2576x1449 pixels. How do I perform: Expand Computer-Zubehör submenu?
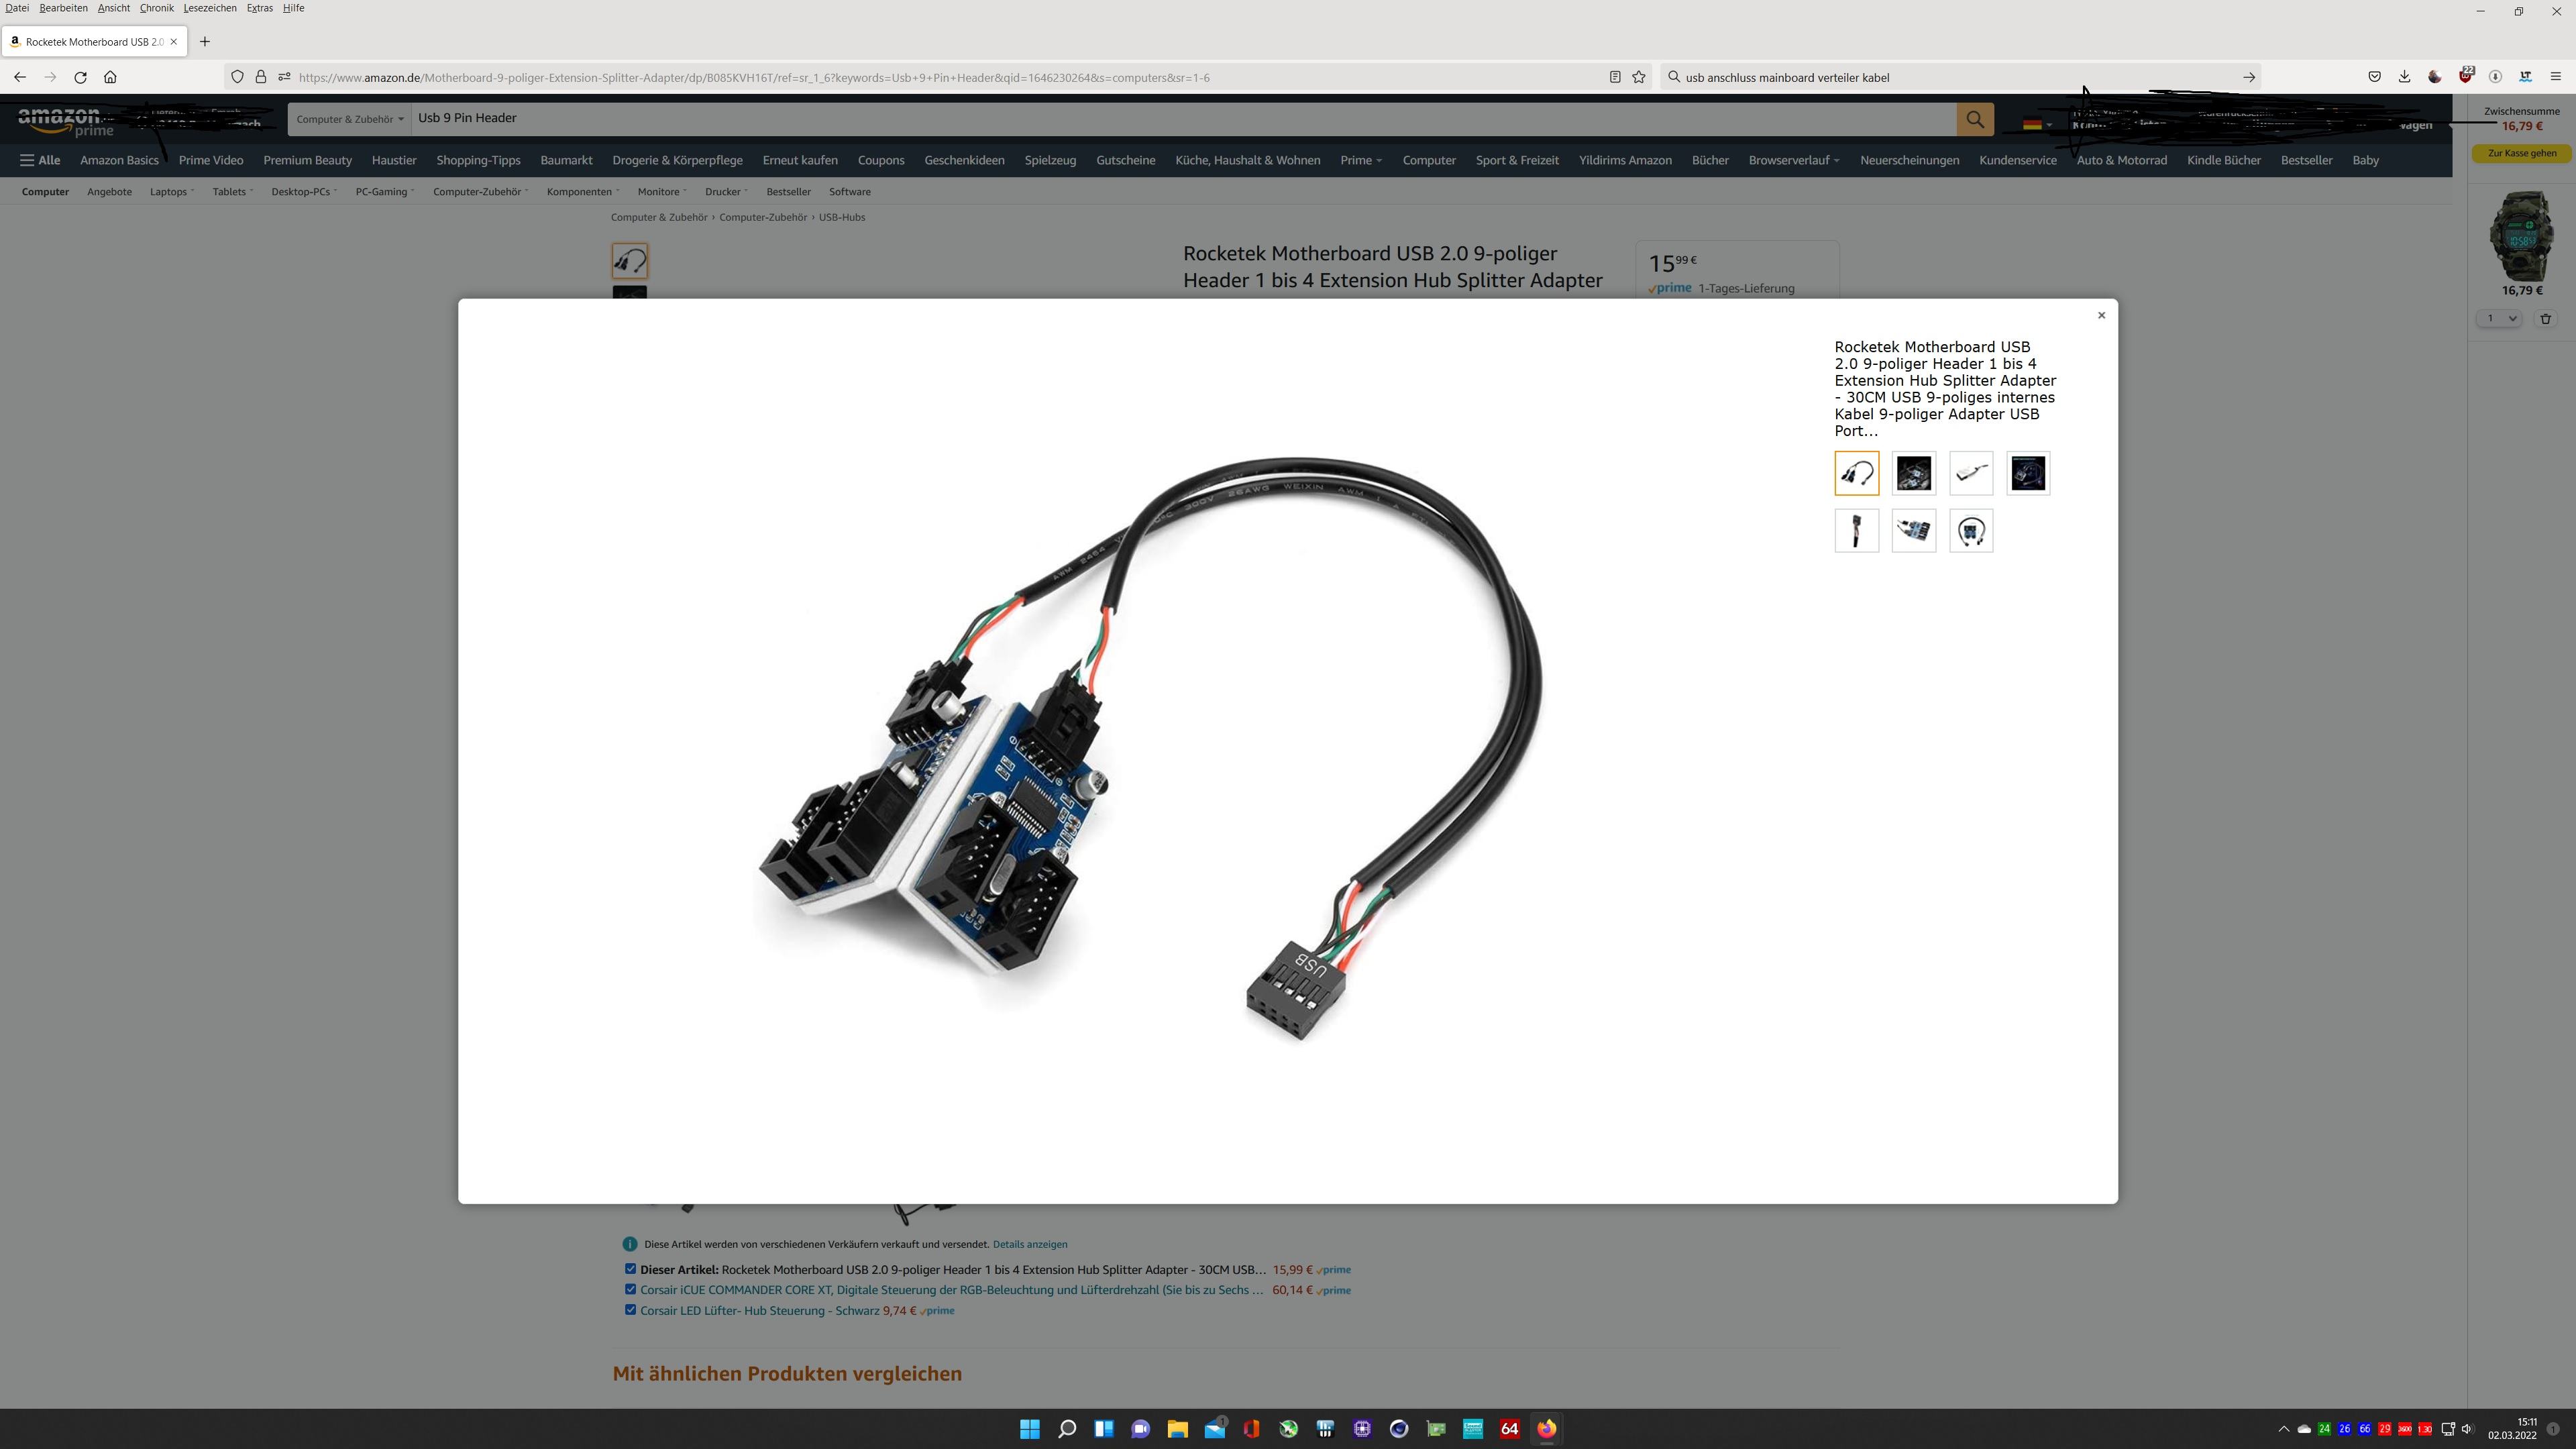pyautogui.click(x=480, y=191)
